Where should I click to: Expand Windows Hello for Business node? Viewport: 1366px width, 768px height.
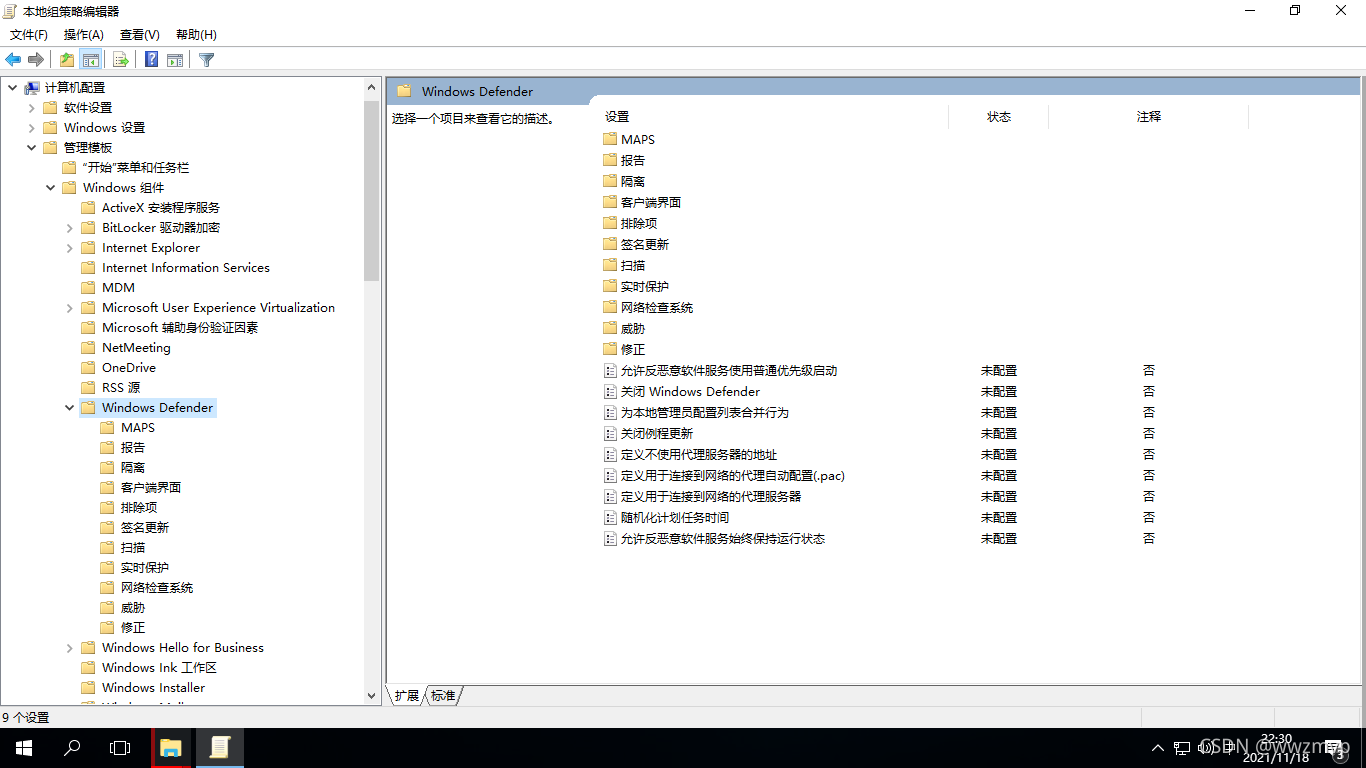point(70,648)
